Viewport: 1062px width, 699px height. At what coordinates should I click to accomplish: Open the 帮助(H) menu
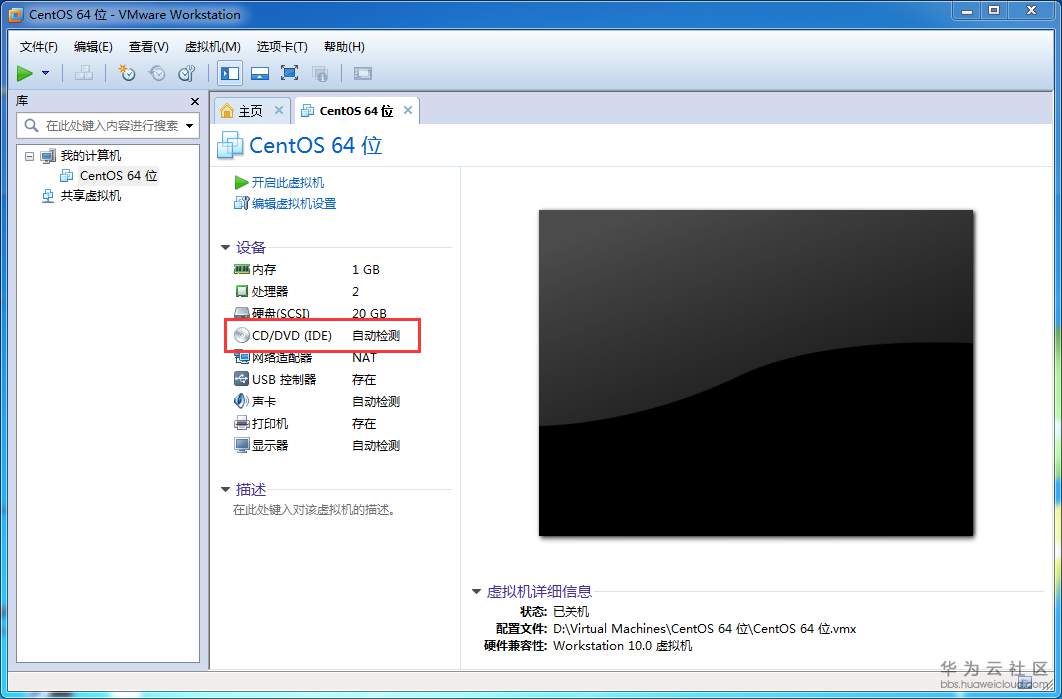(x=344, y=47)
